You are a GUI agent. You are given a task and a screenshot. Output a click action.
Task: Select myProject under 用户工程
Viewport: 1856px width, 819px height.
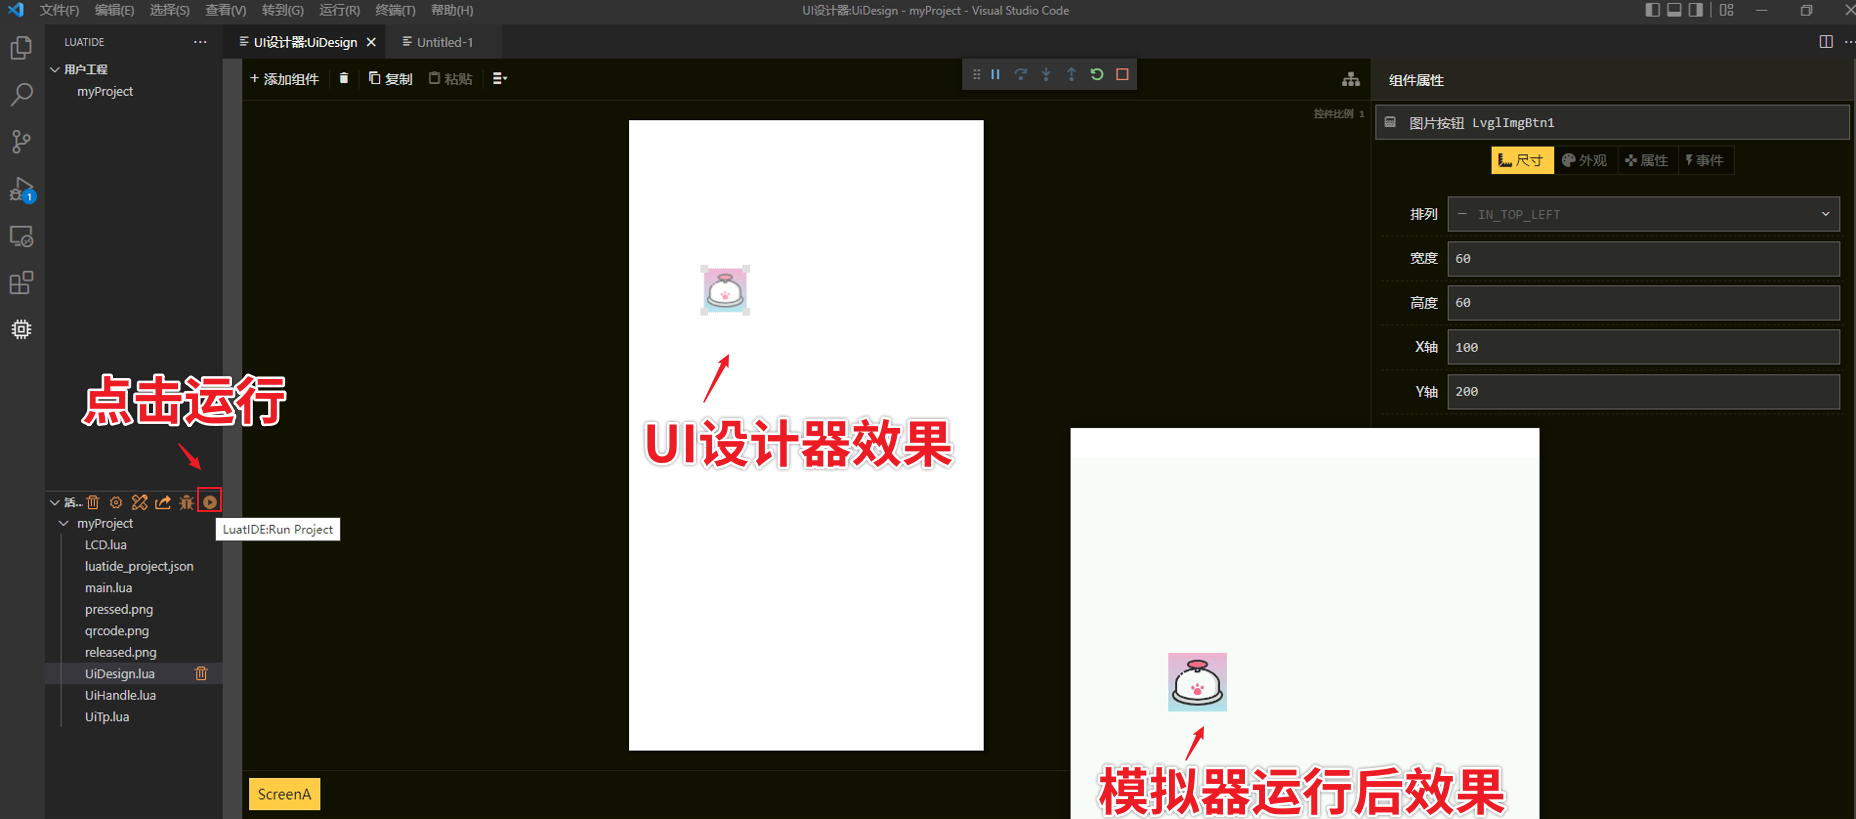(105, 91)
